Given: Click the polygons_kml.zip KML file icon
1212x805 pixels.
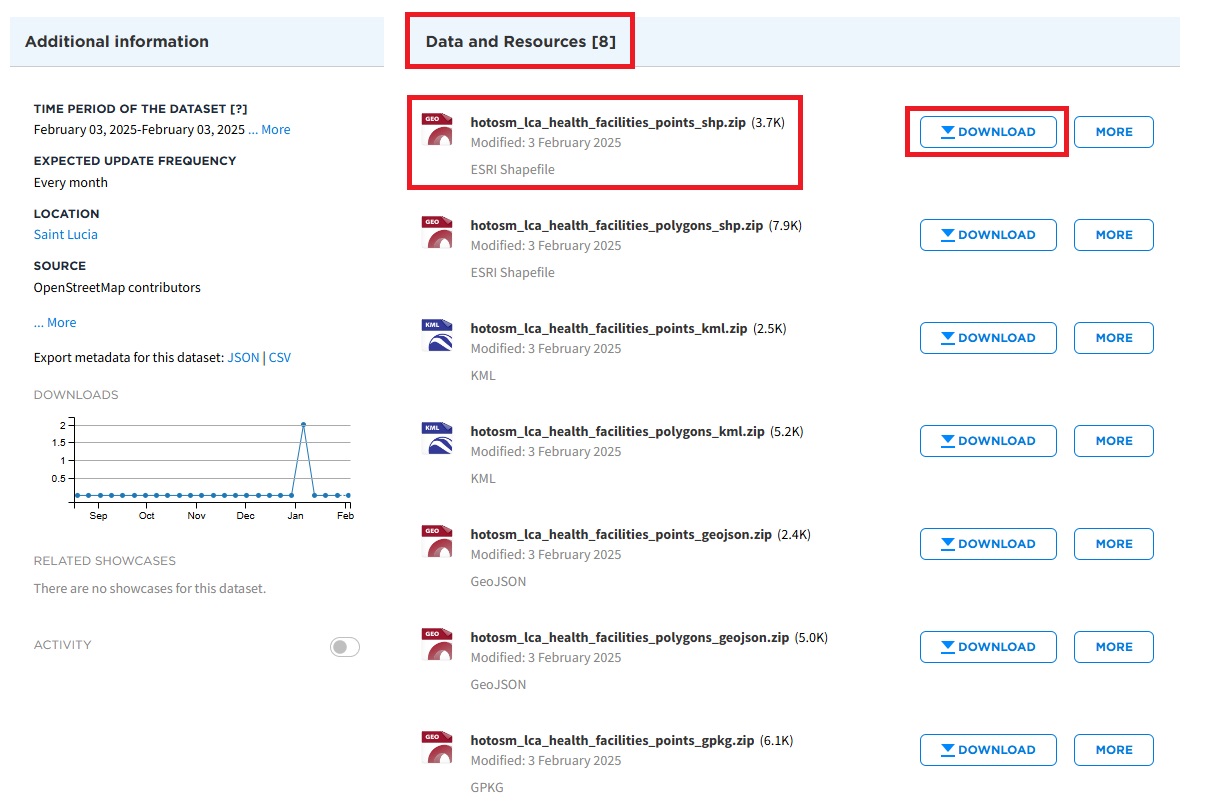Looking at the screenshot, I should [x=437, y=439].
